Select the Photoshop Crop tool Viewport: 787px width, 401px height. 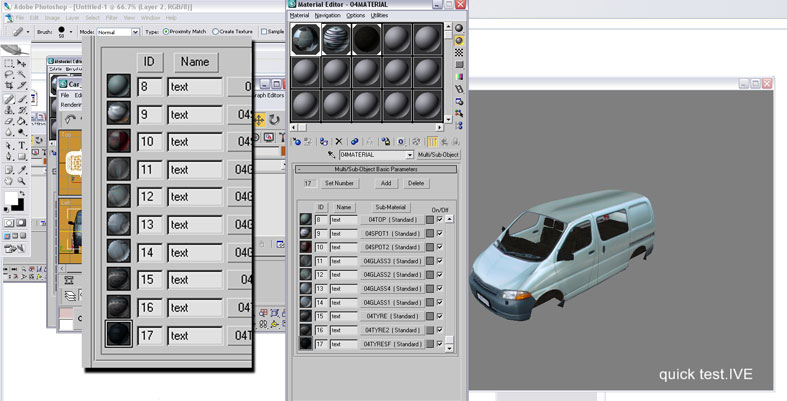coord(9,86)
